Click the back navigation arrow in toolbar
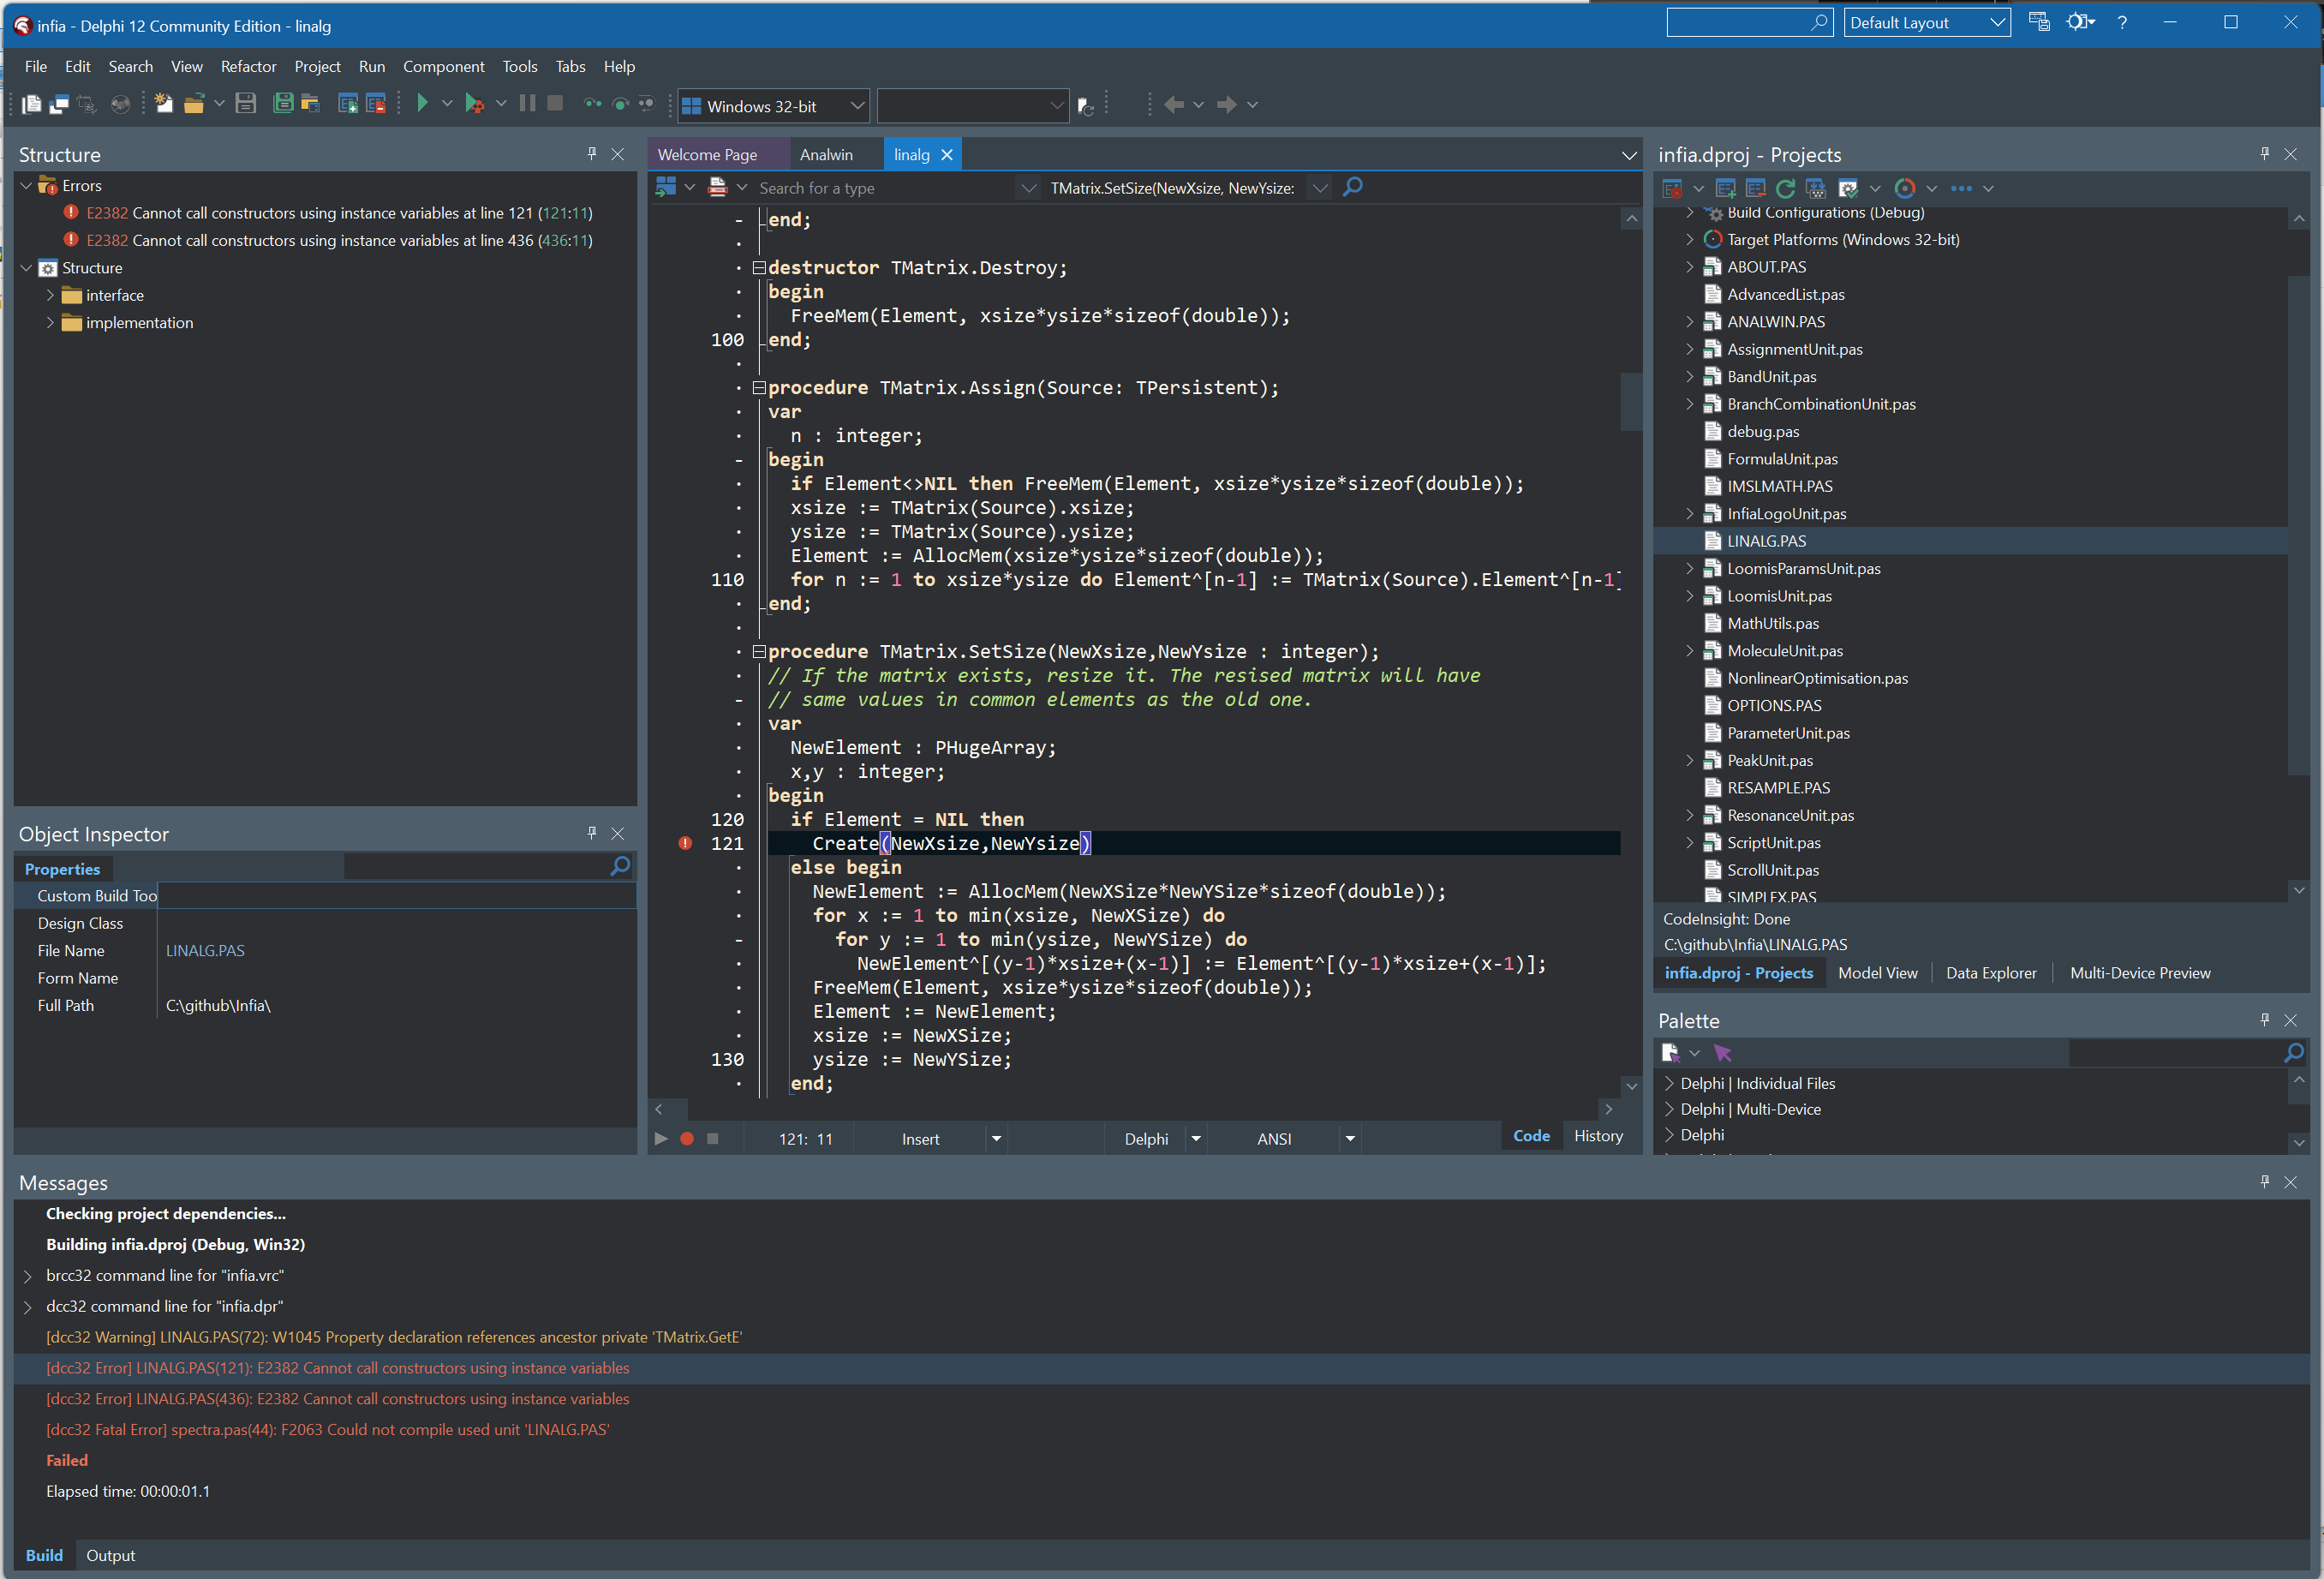2324x1579 pixels. point(1174,104)
